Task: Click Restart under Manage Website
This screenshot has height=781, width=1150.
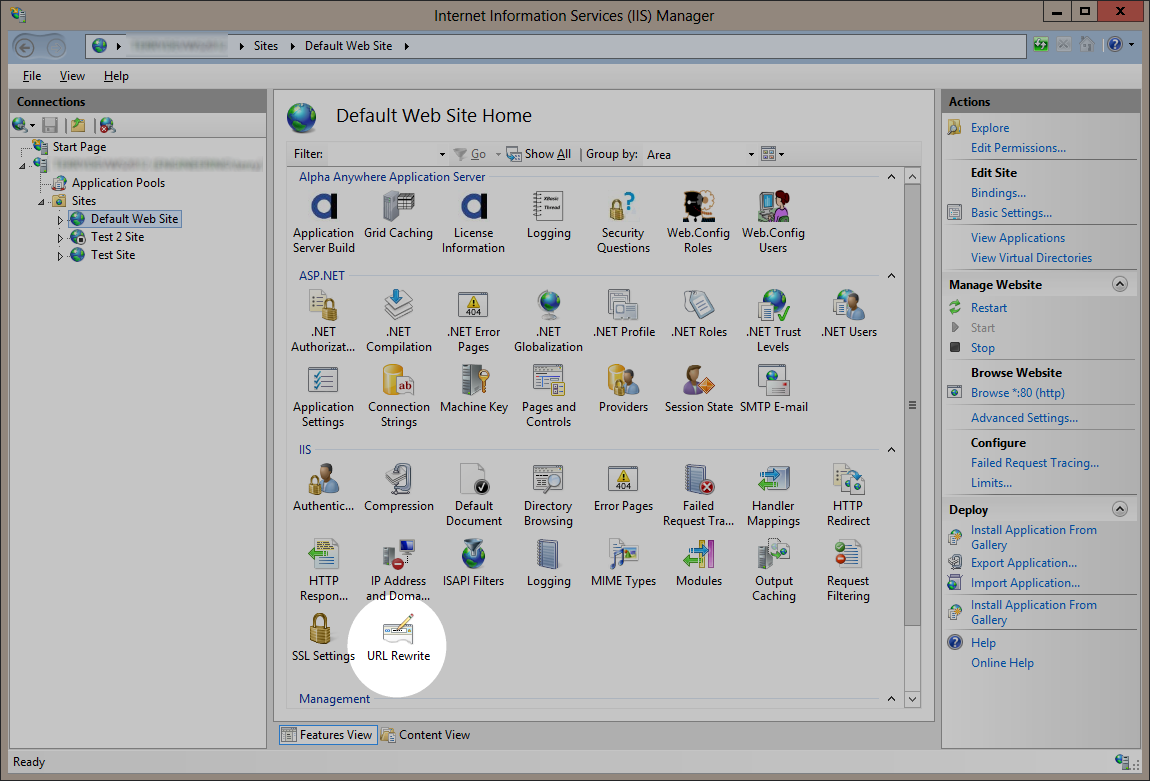Action: (989, 308)
